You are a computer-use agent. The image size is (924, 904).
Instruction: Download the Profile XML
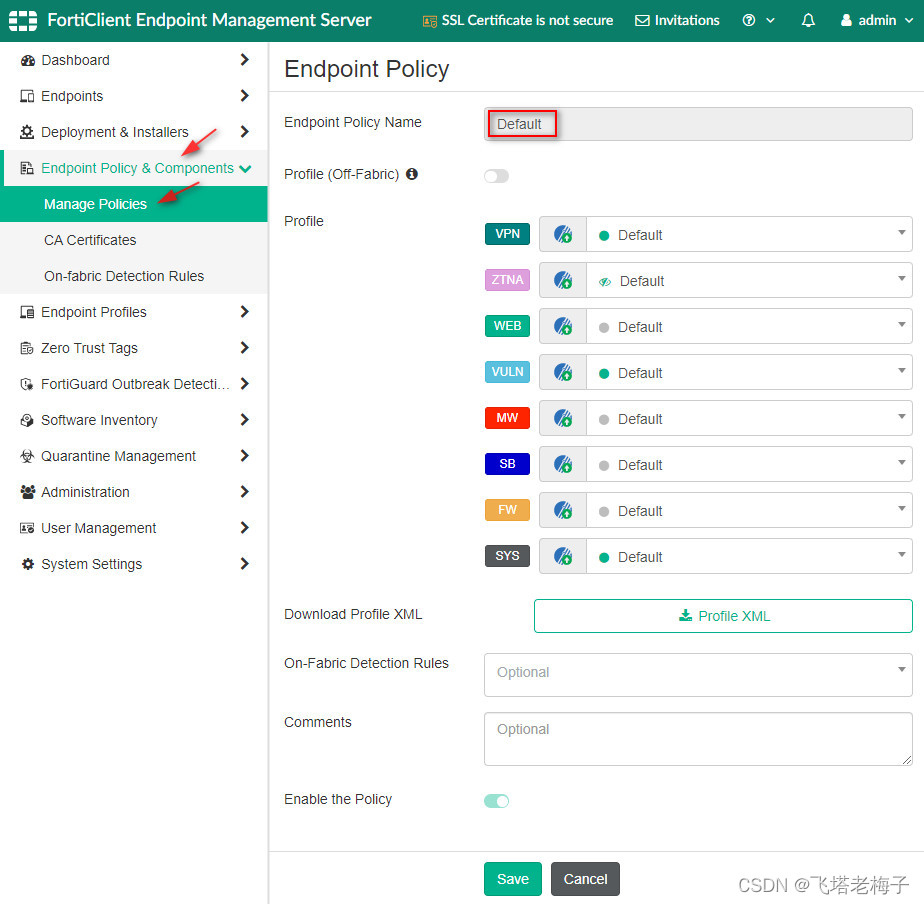(723, 616)
